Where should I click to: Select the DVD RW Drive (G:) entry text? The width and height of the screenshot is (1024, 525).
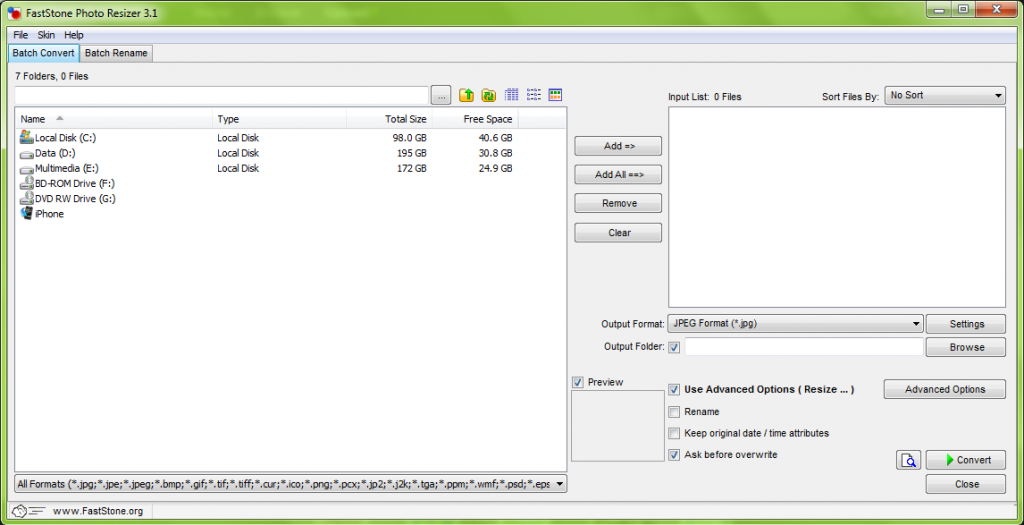coord(75,199)
